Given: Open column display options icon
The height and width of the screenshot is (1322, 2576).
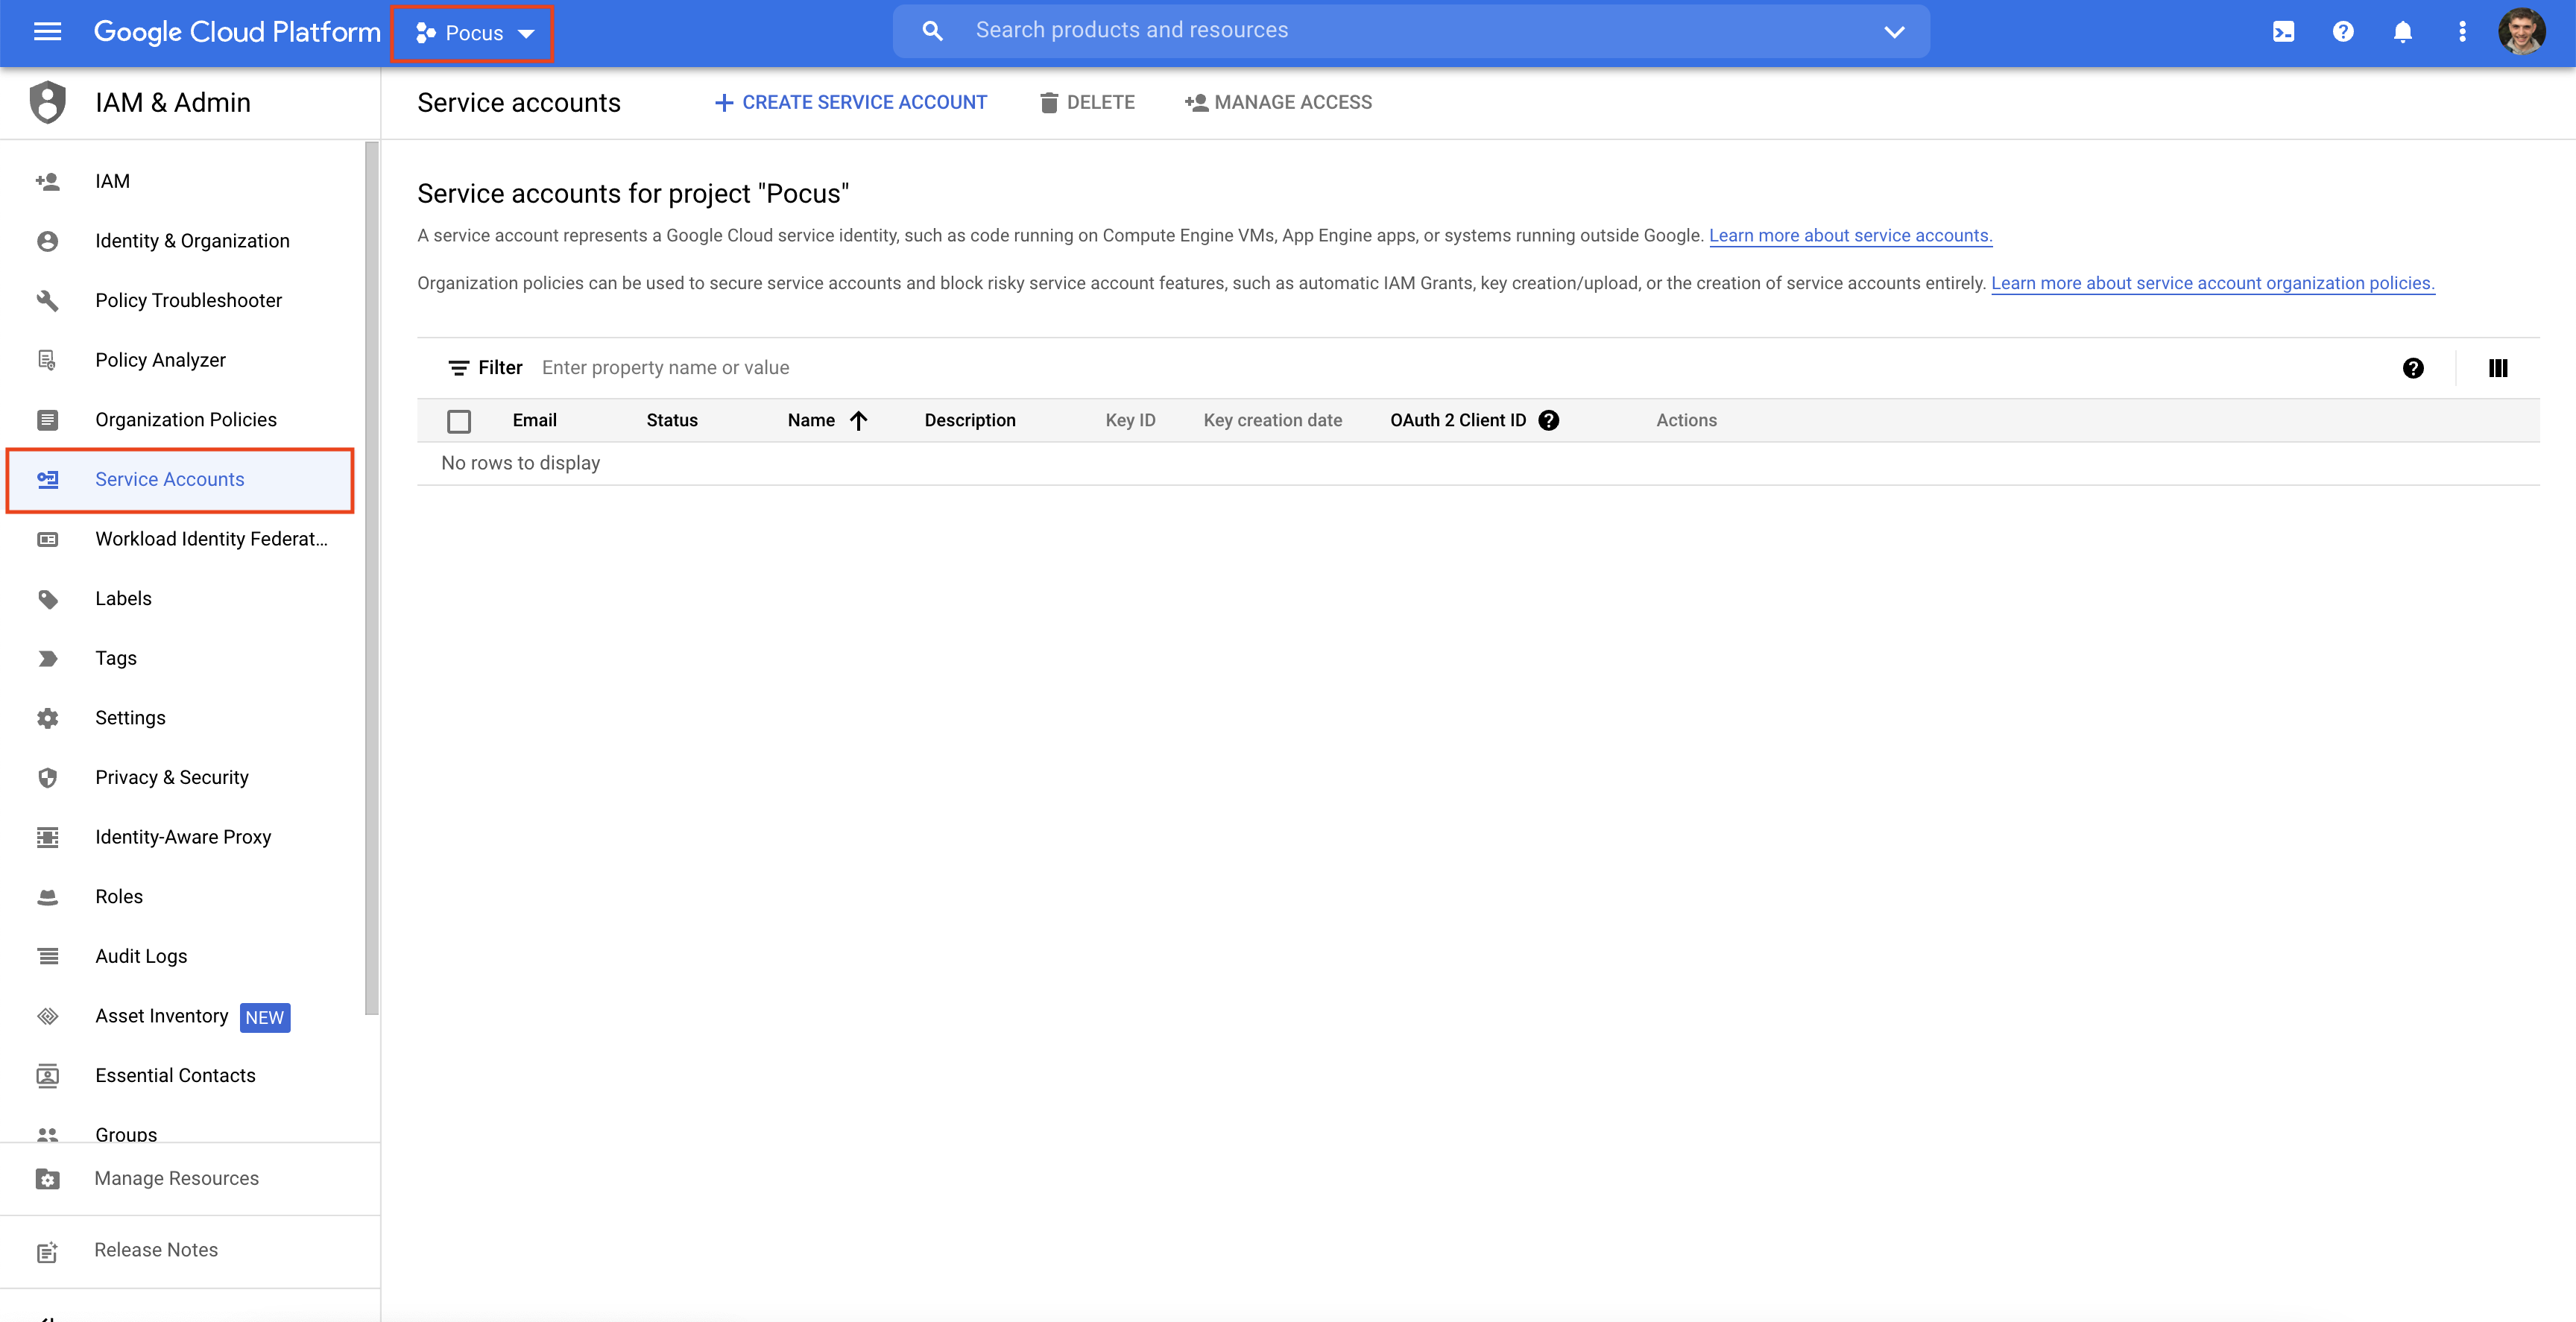Looking at the screenshot, I should (2497, 368).
